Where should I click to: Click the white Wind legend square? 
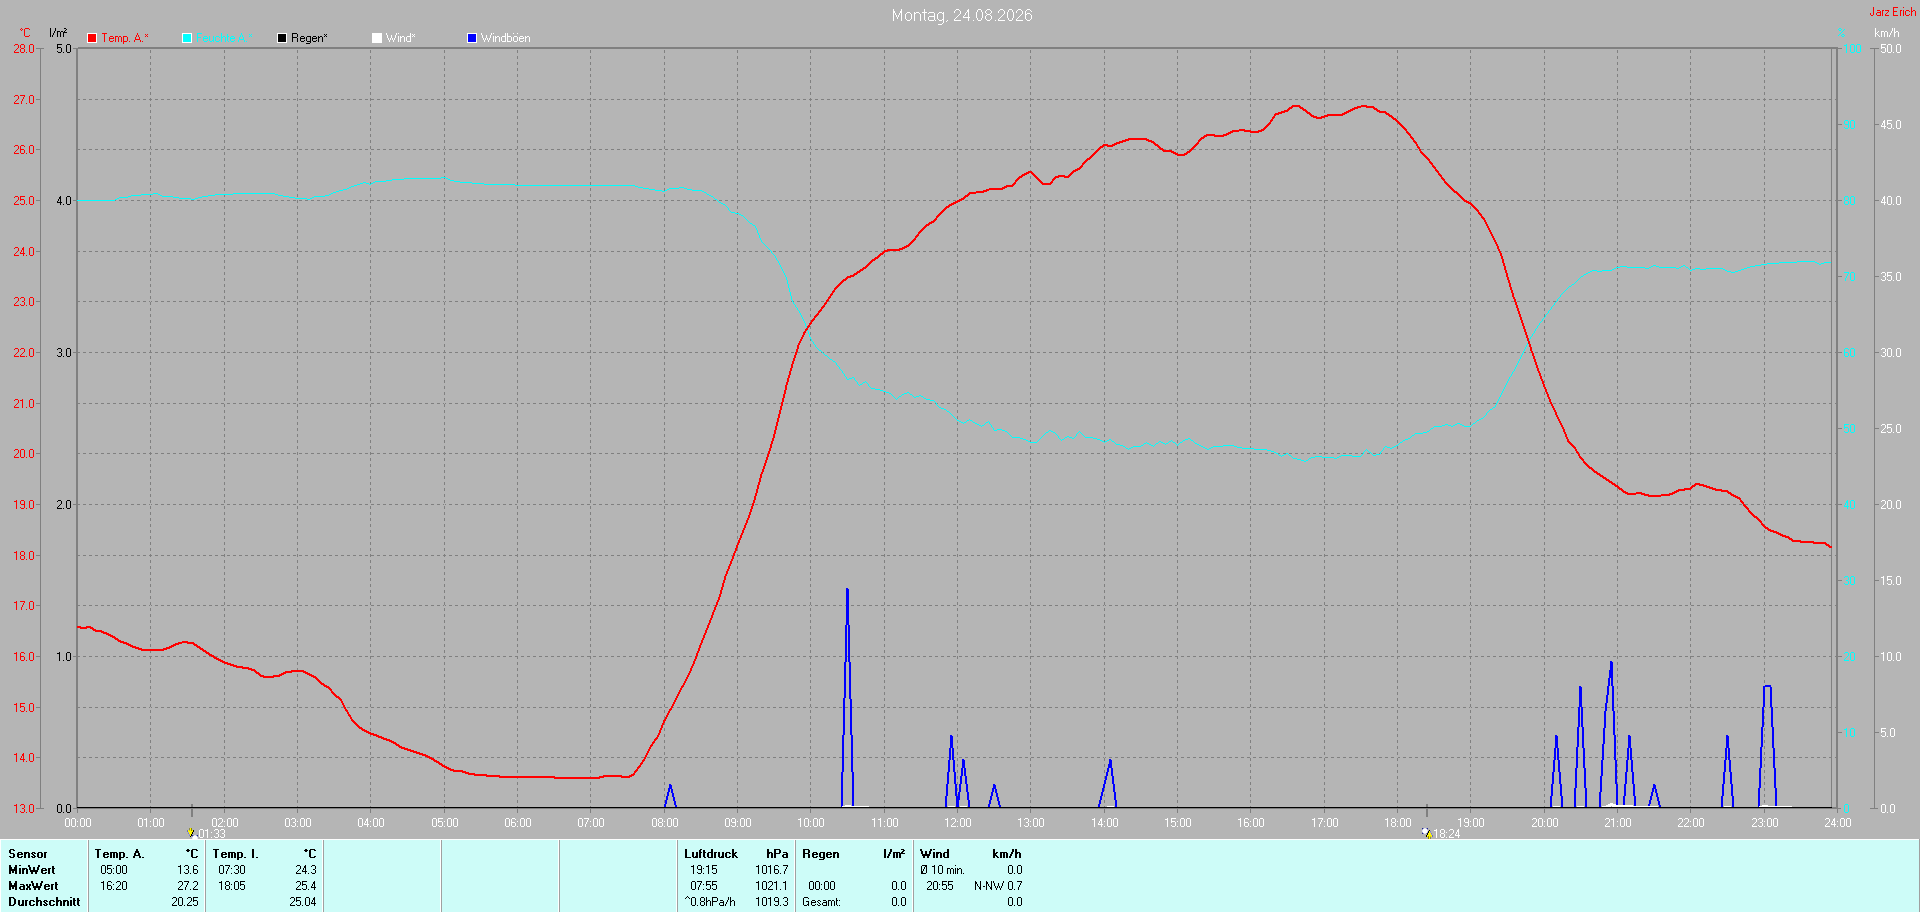[377, 38]
